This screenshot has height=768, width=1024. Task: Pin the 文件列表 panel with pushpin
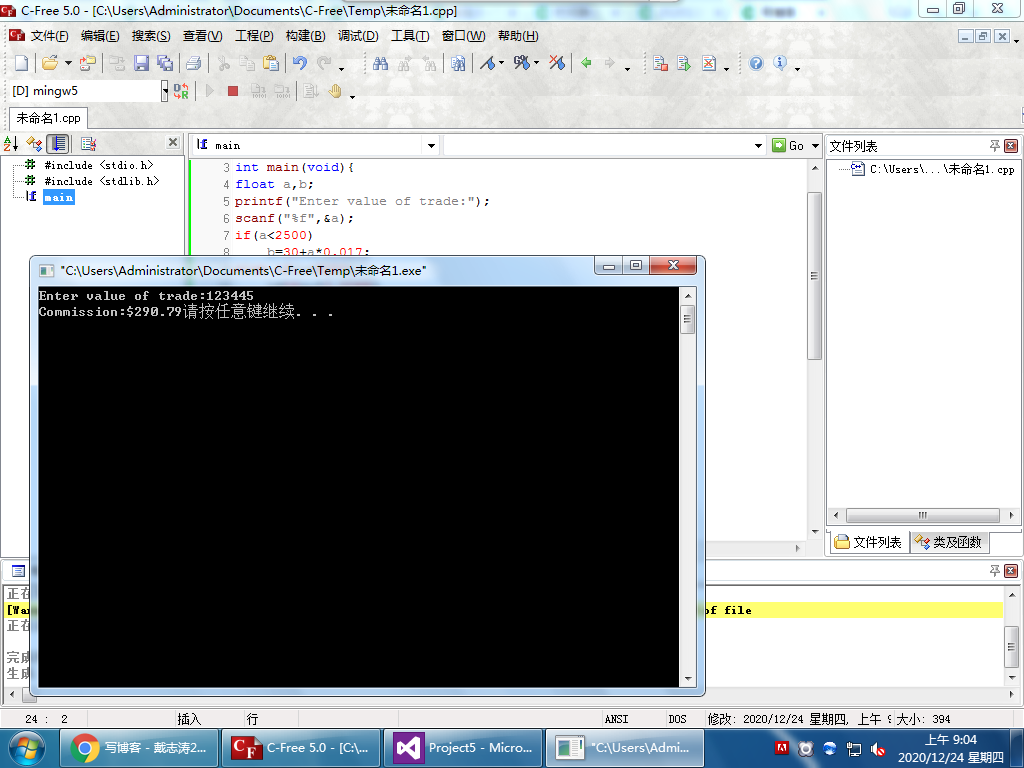tap(995, 146)
